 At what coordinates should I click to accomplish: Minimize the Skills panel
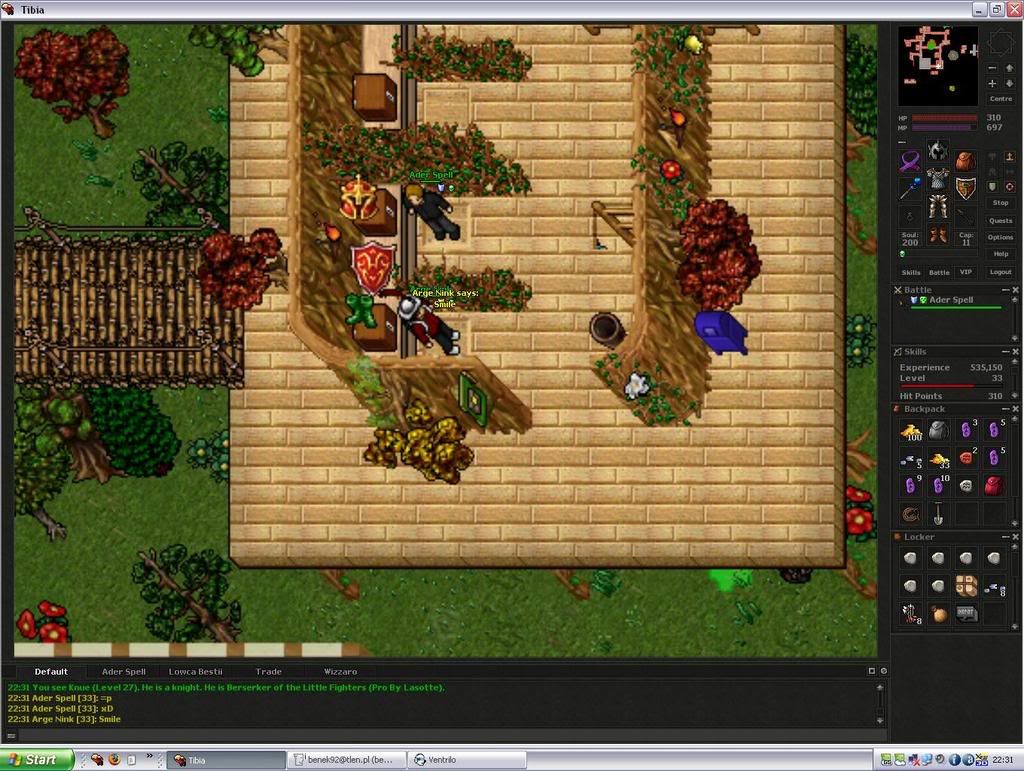point(1006,352)
